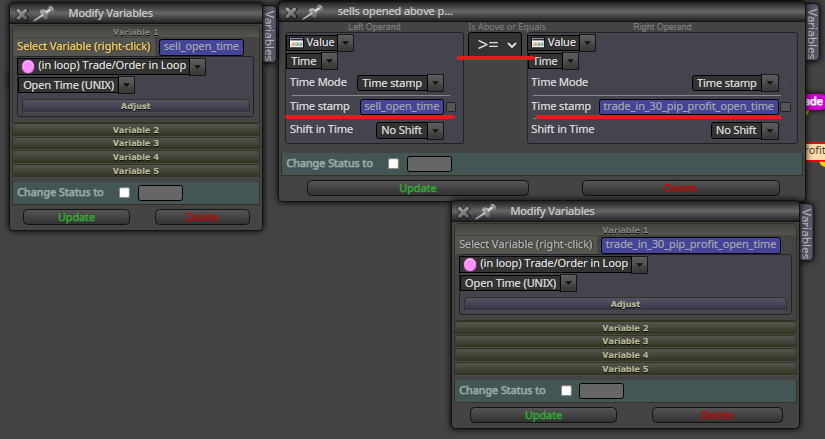Expand Variable 2 in left Modify Variables
This screenshot has width=825, height=439.
[136, 130]
